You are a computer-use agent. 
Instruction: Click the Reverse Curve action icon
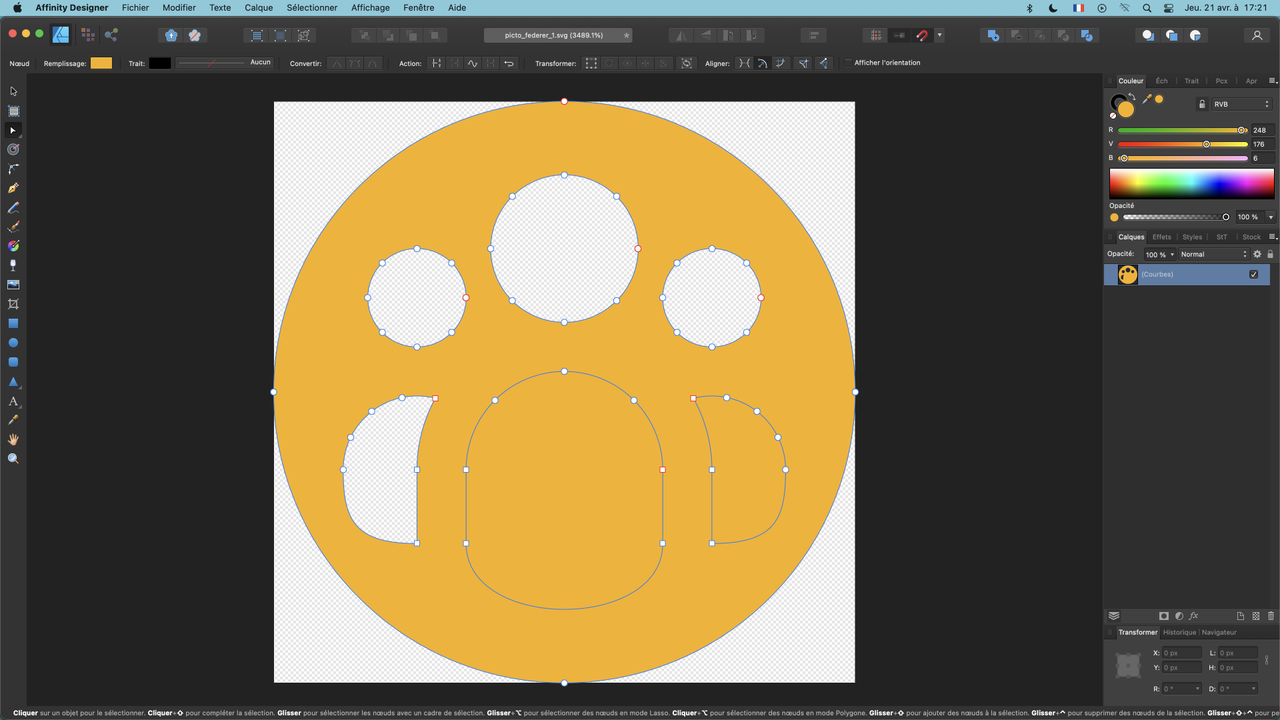pyautogui.click(x=509, y=63)
